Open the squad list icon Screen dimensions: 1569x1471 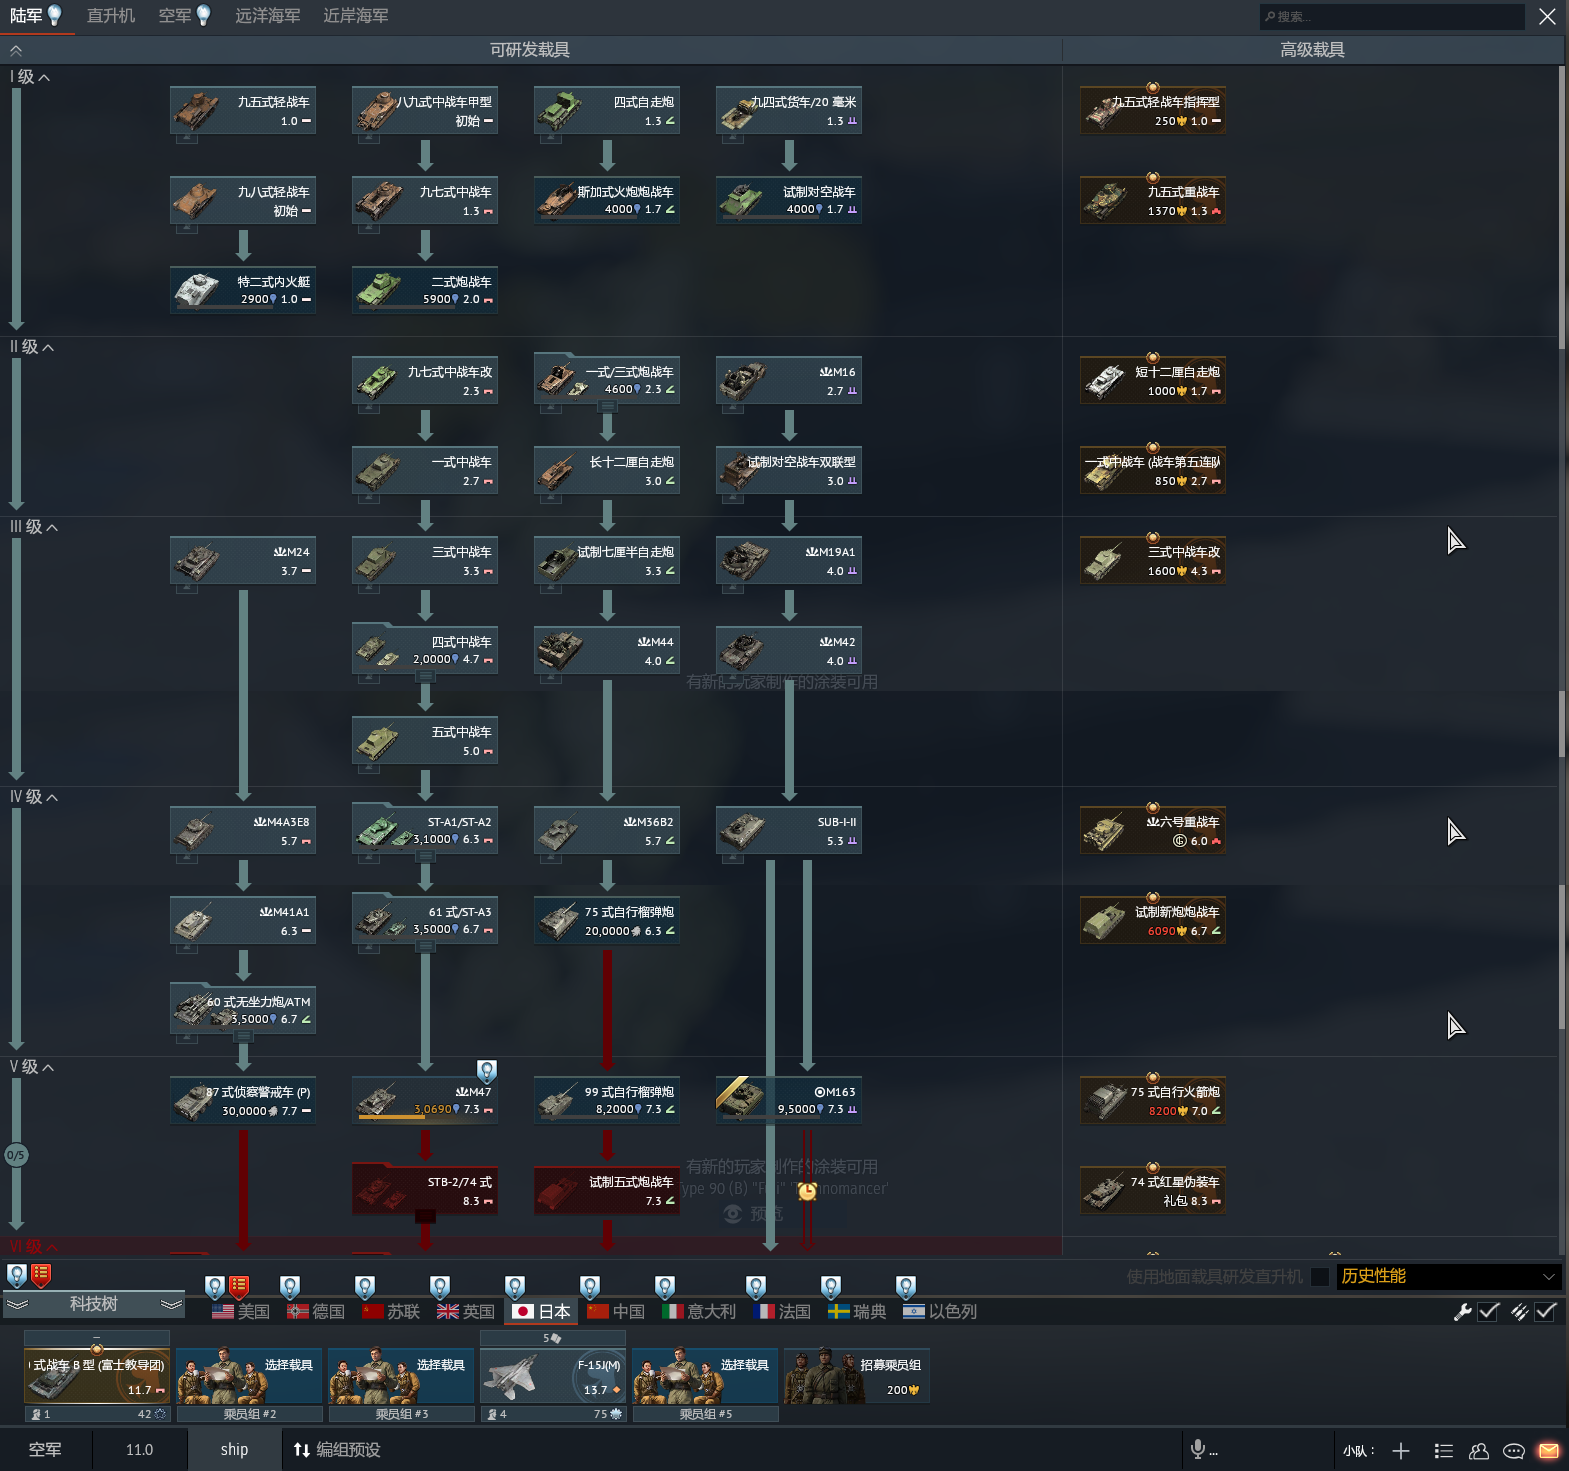(x=1443, y=1450)
